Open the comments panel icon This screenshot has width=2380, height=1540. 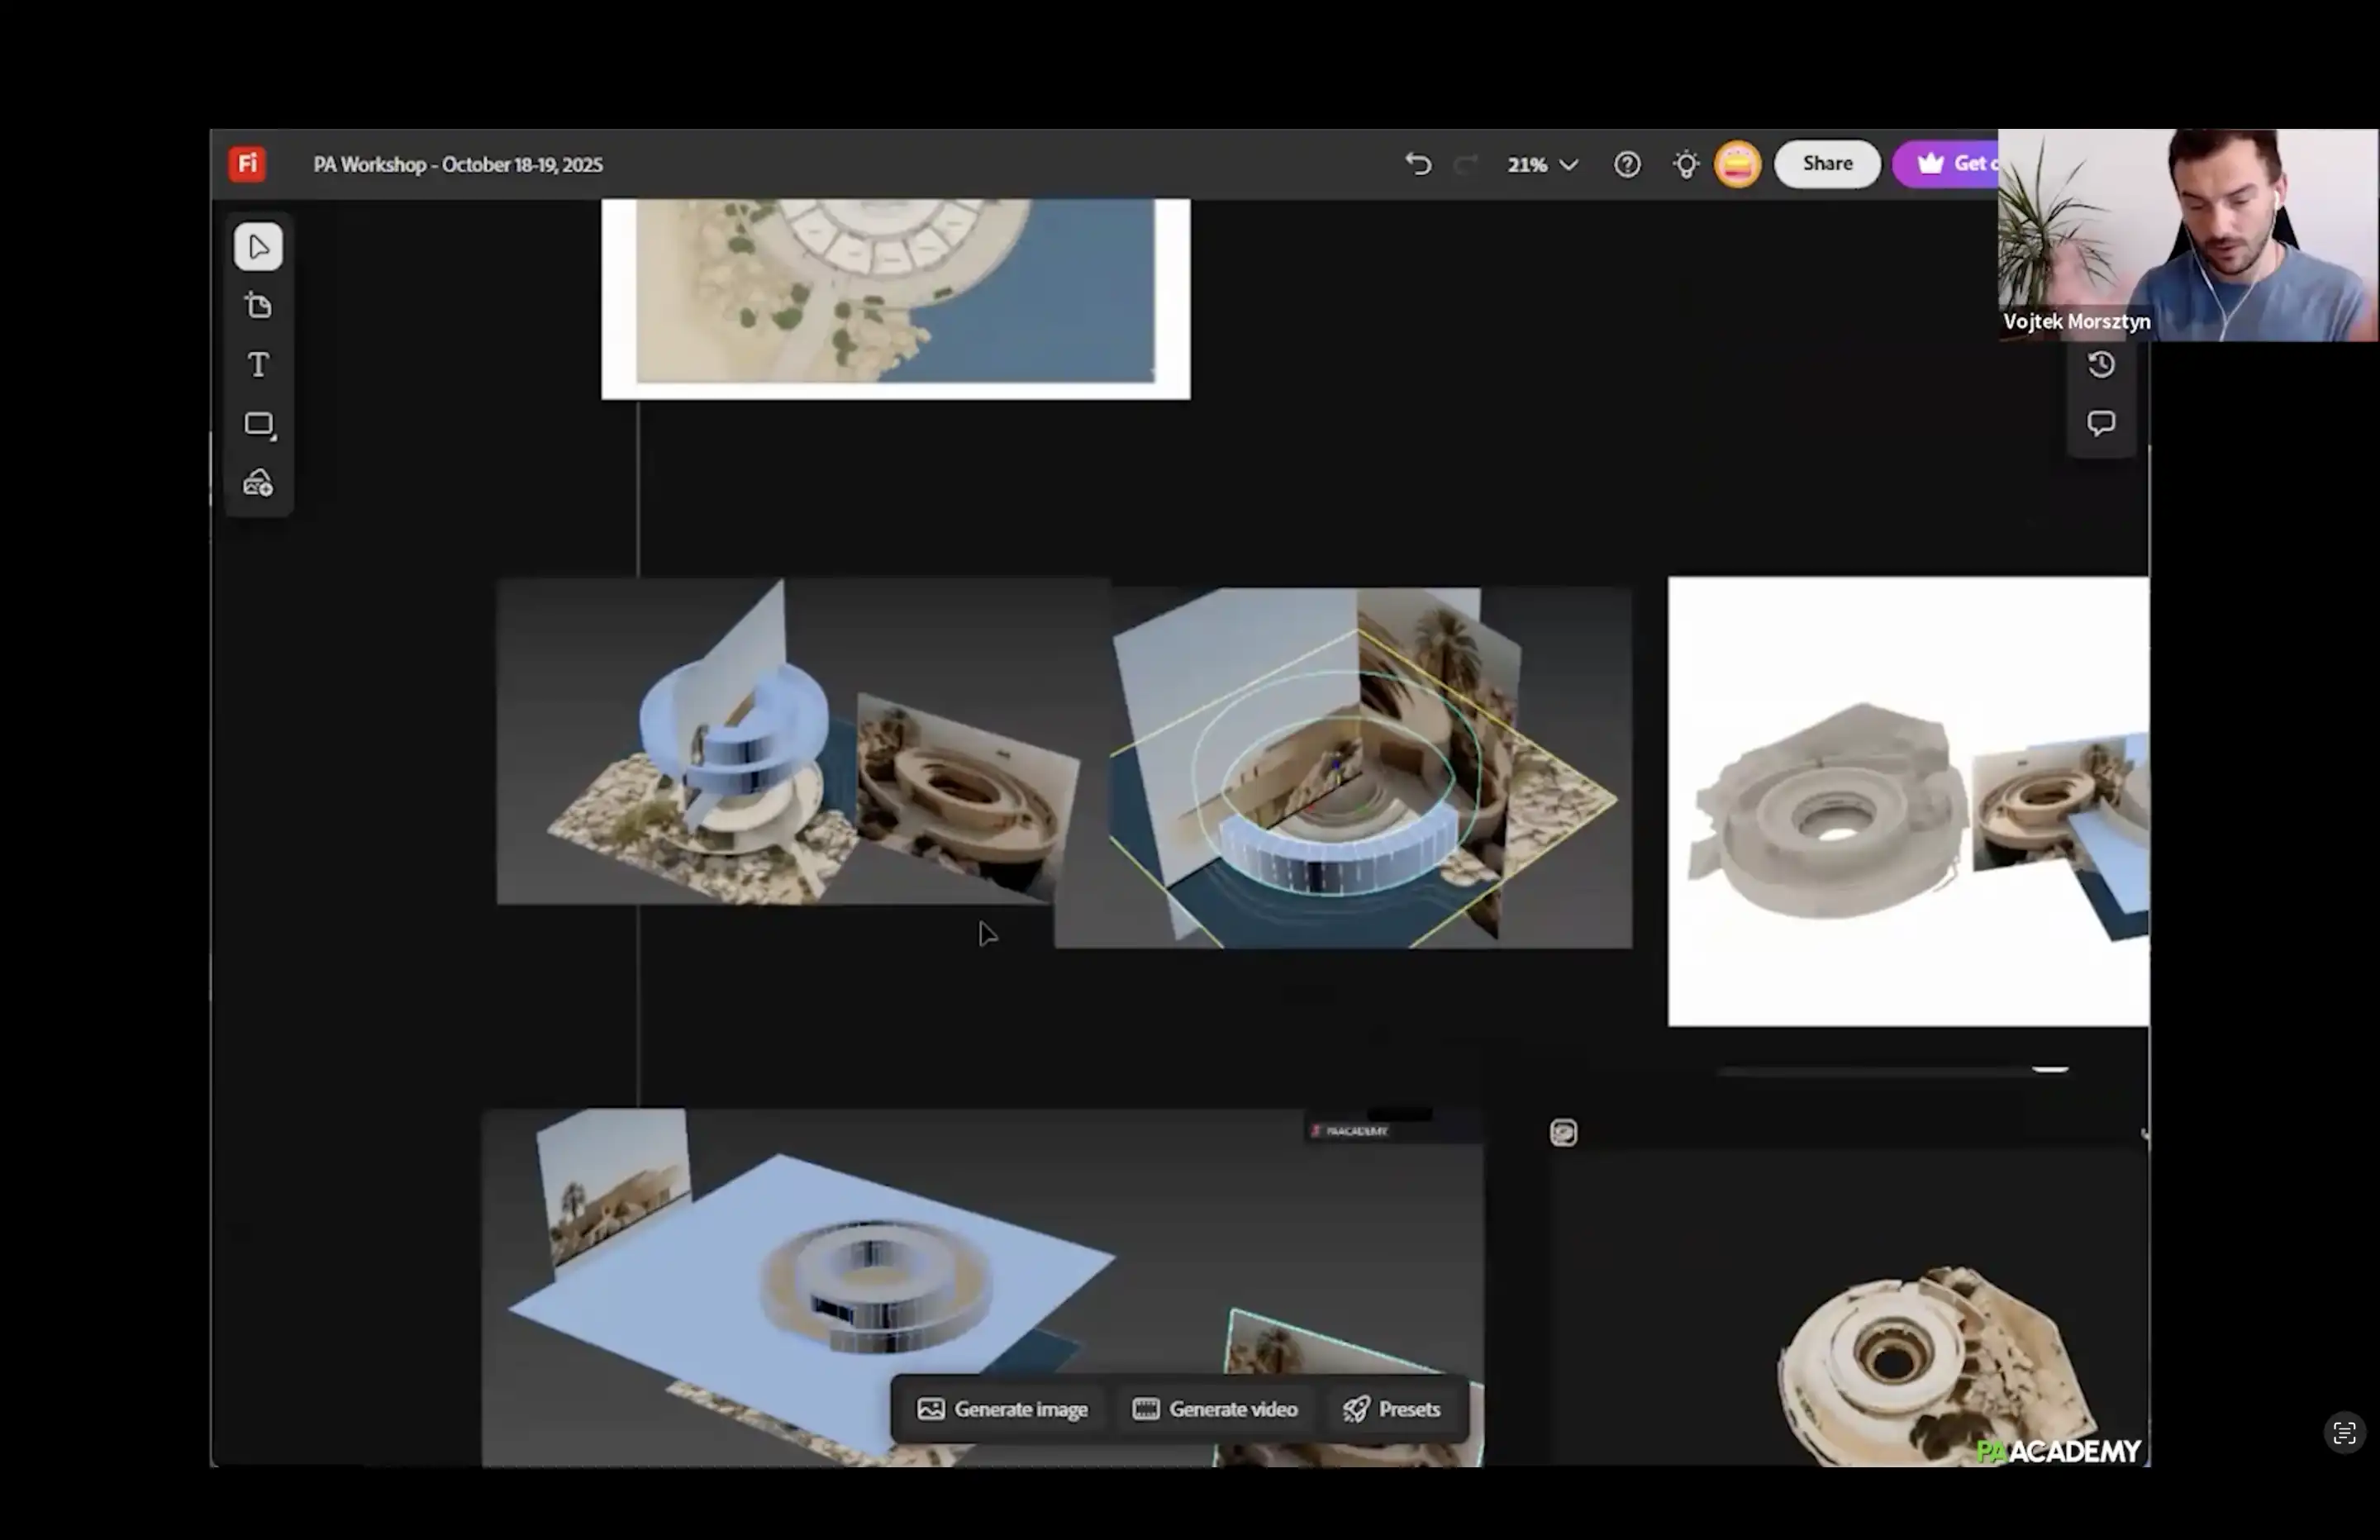pos(2101,423)
